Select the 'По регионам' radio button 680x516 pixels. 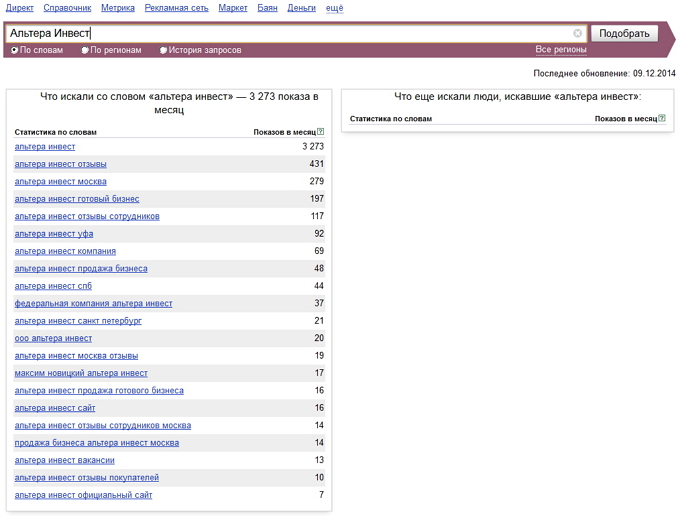pyautogui.click(x=85, y=50)
